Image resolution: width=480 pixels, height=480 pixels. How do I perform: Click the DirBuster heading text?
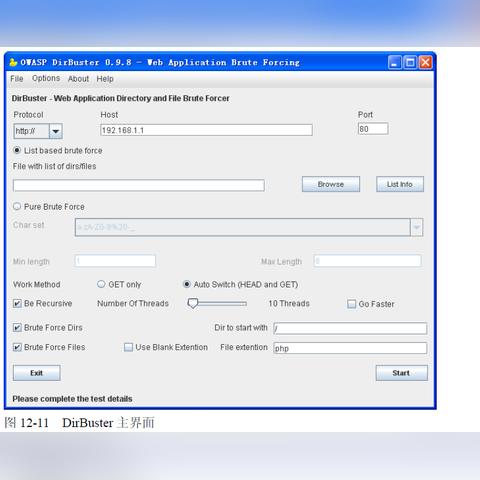click(120, 98)
